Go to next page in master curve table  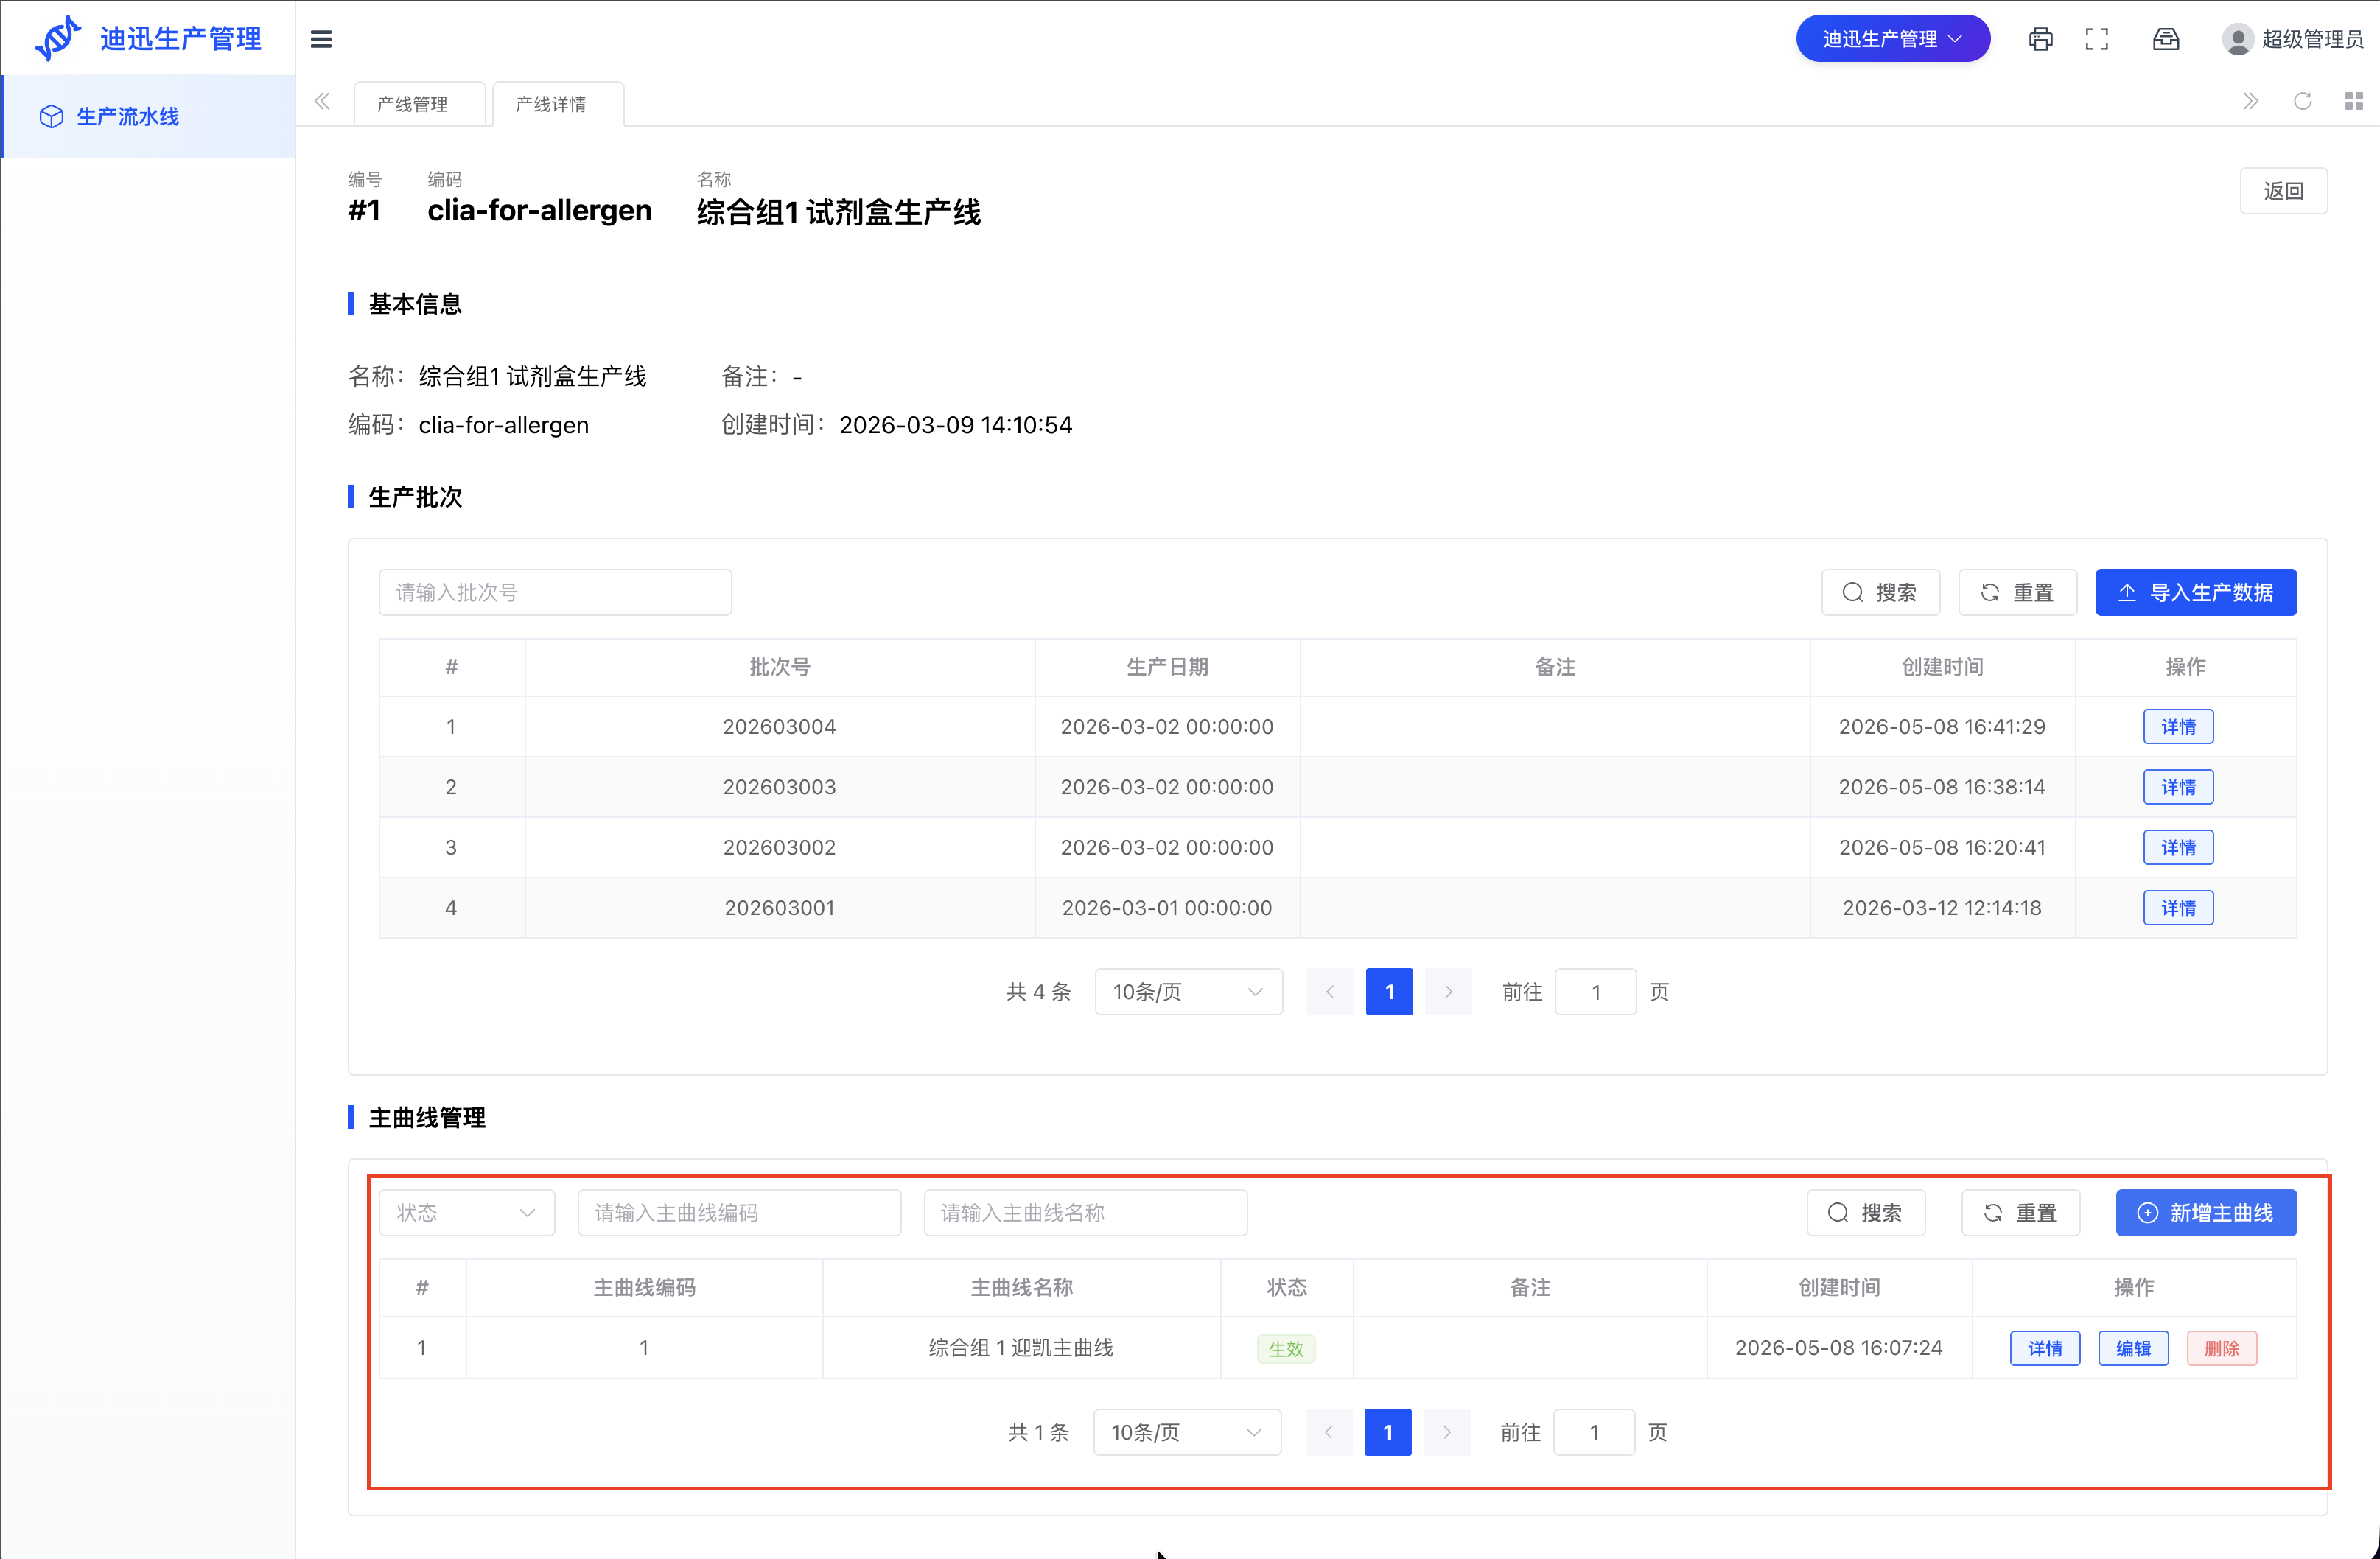tap(1447, 1433)
